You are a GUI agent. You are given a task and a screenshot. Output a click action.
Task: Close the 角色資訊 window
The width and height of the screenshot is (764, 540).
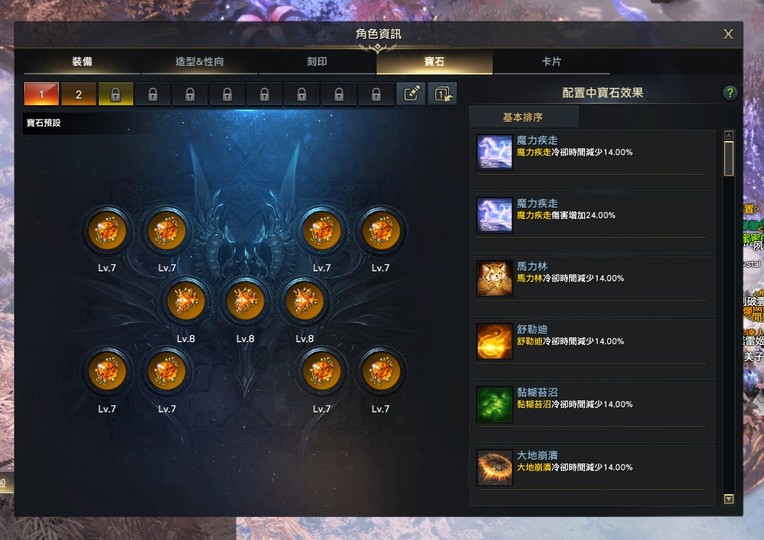pyautogui.click(x=728, y=34)
